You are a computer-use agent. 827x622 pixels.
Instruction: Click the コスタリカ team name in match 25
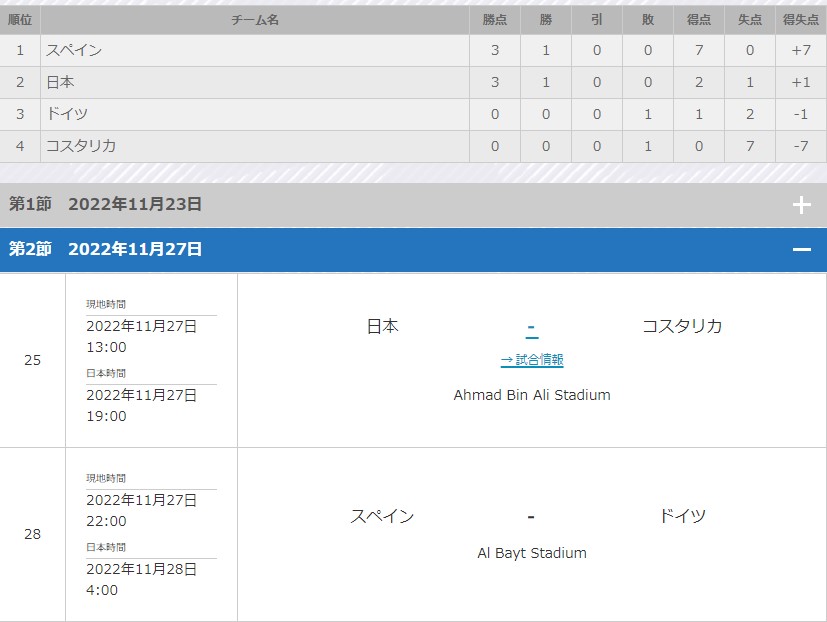point(682,326)
